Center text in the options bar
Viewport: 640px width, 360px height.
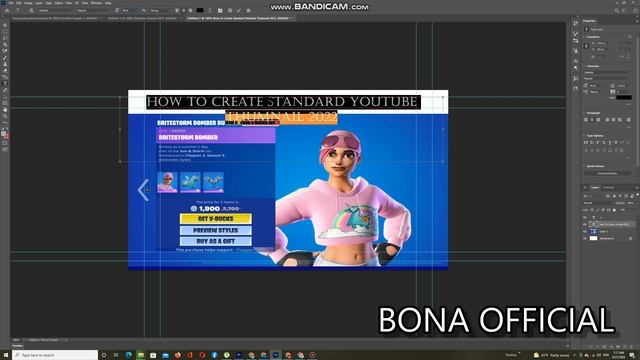pyautogui.click(x=183, y=10)
